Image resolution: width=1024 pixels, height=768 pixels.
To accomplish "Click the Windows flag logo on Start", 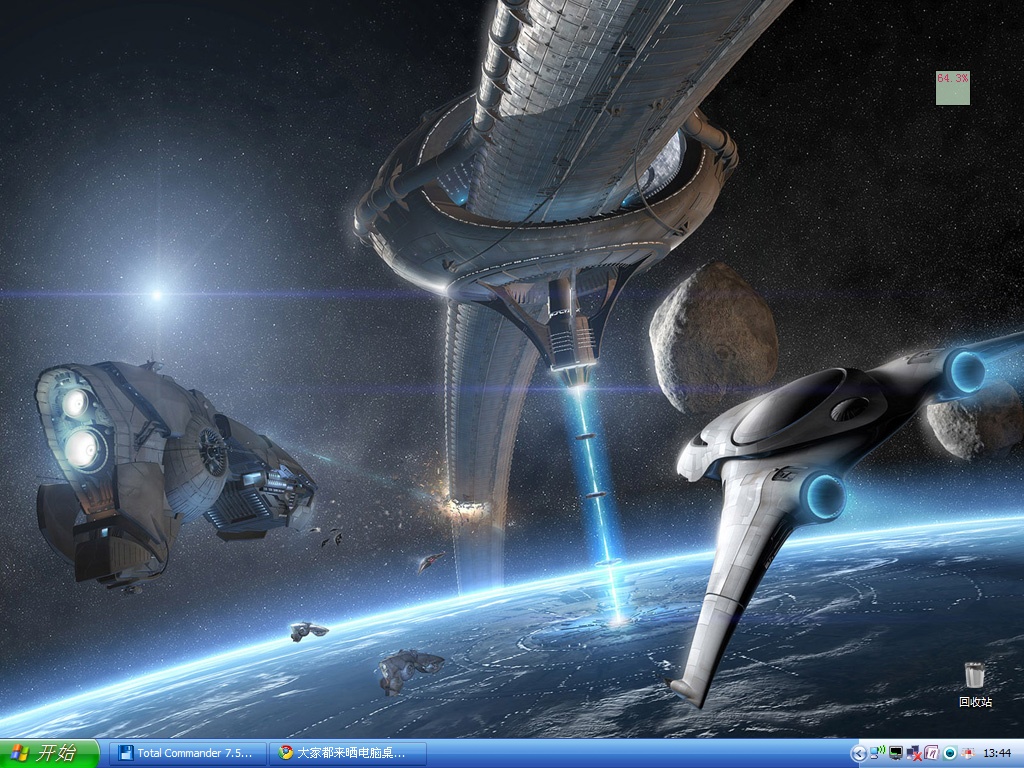I will click(20, 753).
